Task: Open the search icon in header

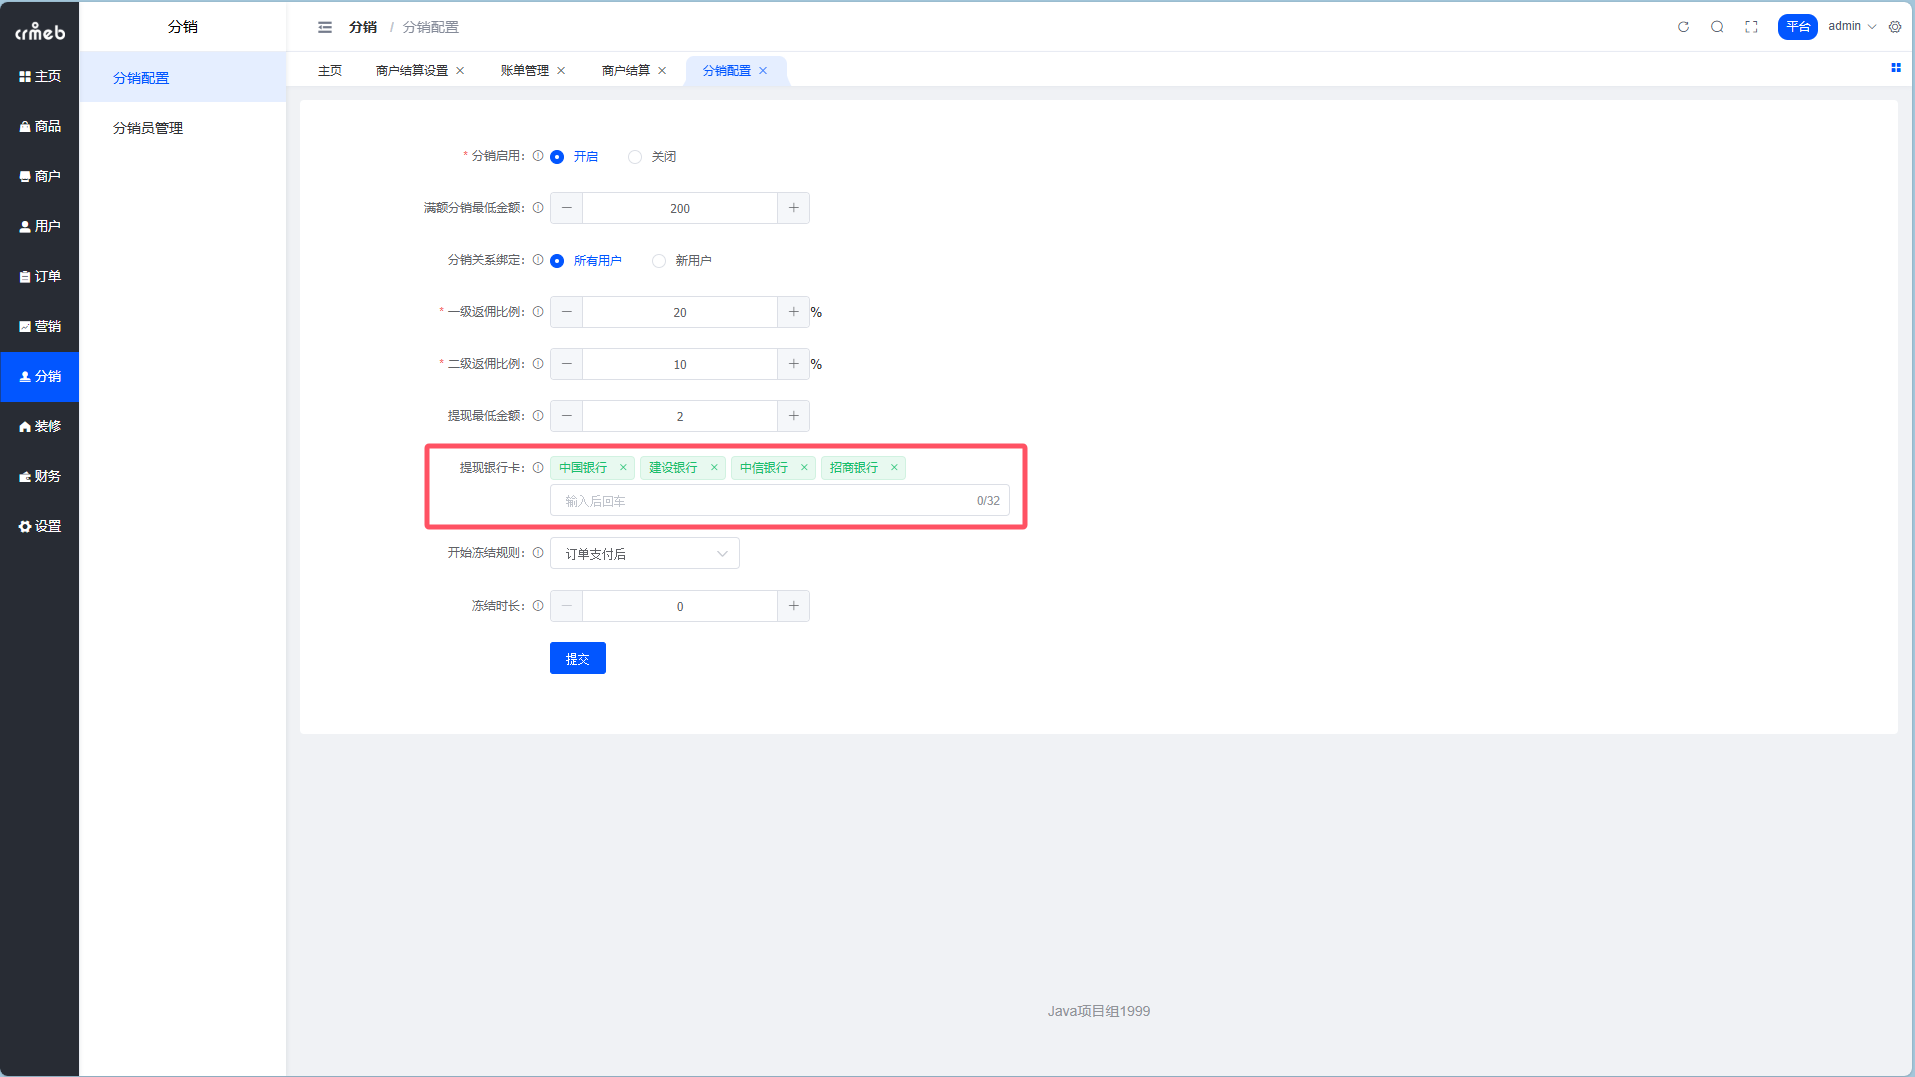Action: (1717, 27)
